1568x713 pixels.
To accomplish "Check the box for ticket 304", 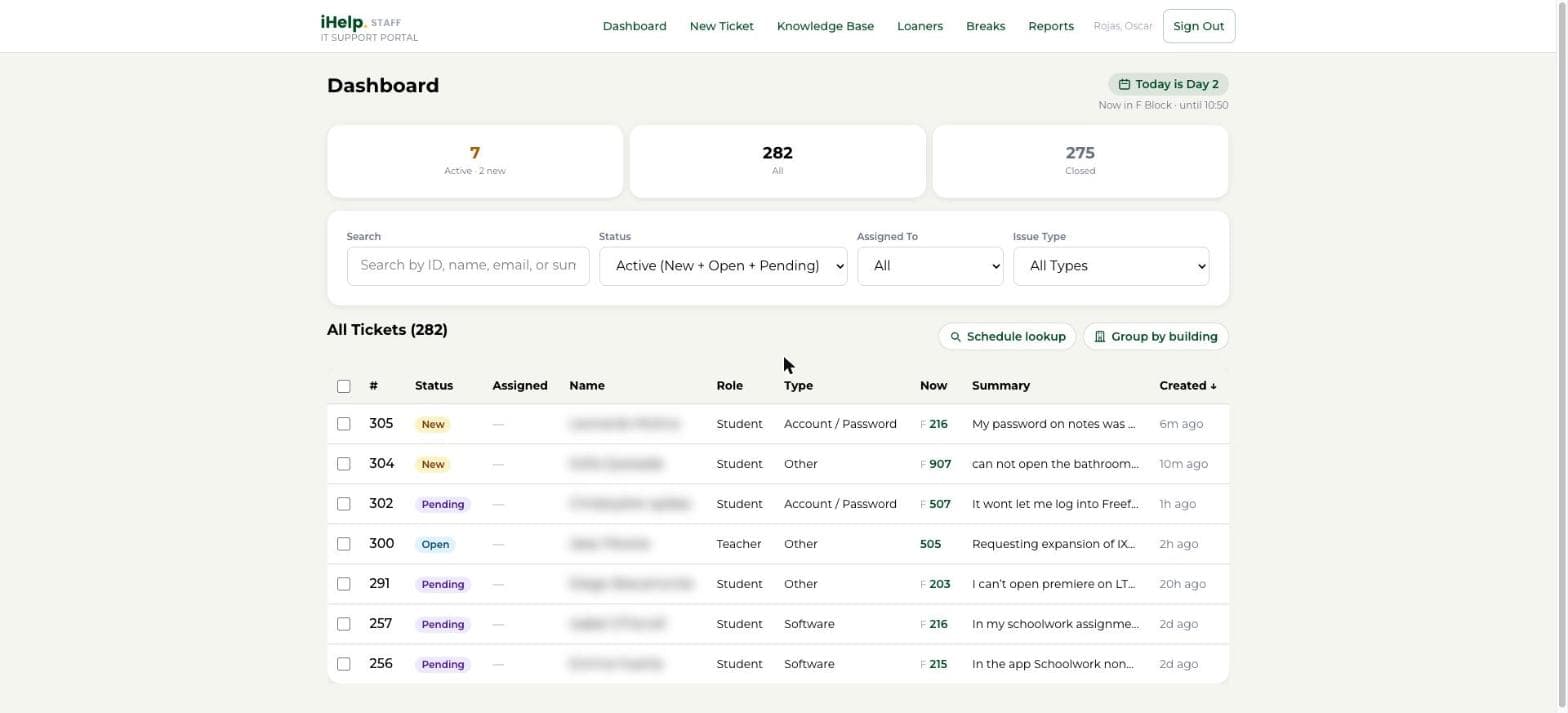I will click(344, 464).
